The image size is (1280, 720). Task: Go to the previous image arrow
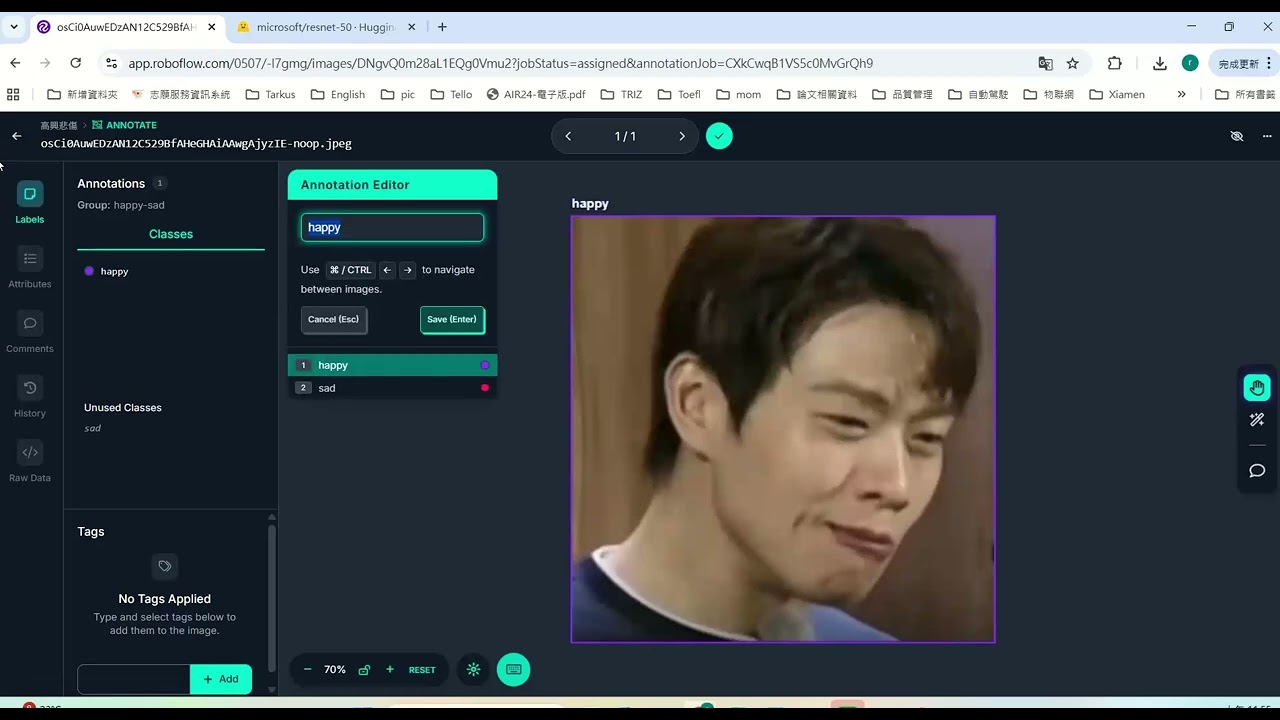point(568,136)
